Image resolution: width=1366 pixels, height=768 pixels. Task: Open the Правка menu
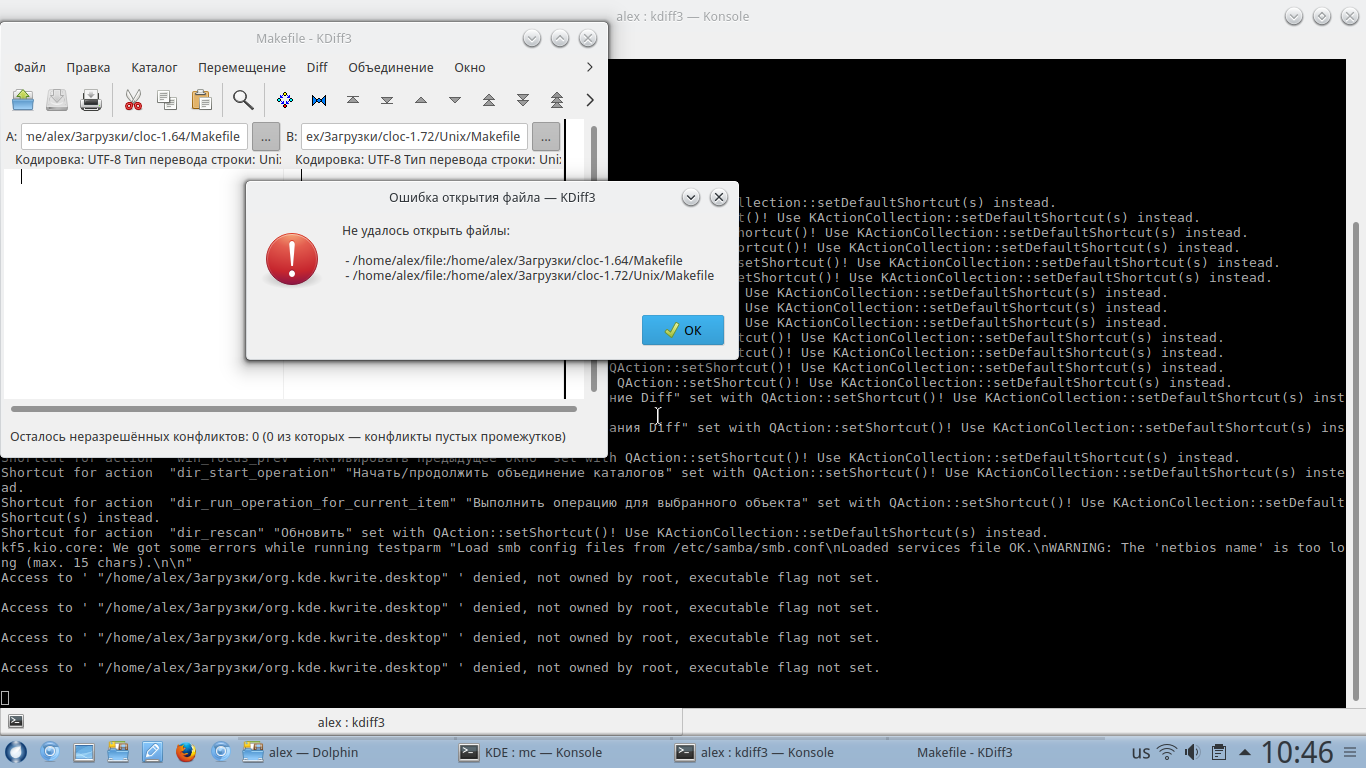[88, 68]
